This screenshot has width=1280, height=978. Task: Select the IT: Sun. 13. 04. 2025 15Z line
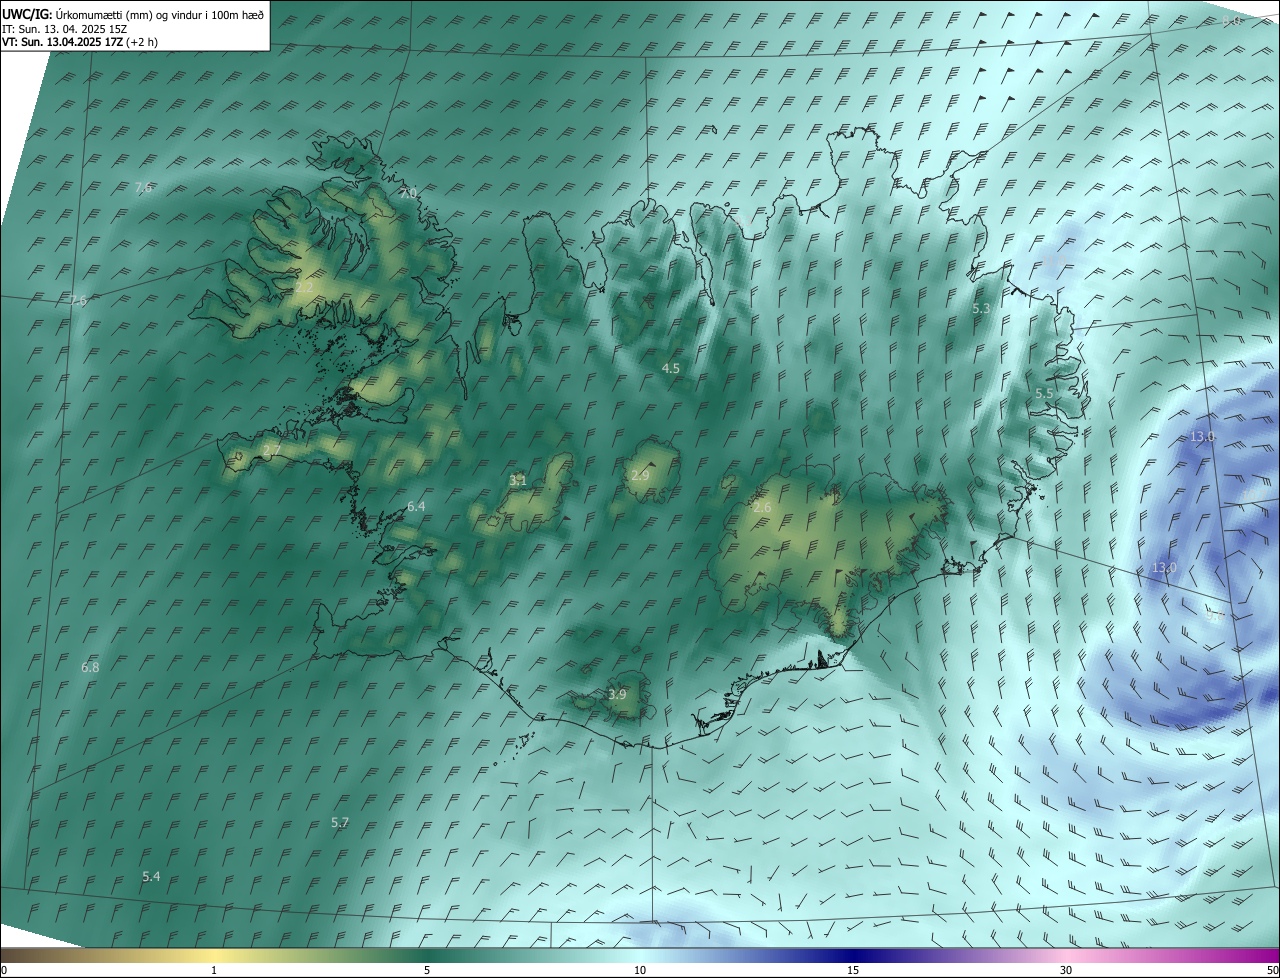click(x=64, y=28)
